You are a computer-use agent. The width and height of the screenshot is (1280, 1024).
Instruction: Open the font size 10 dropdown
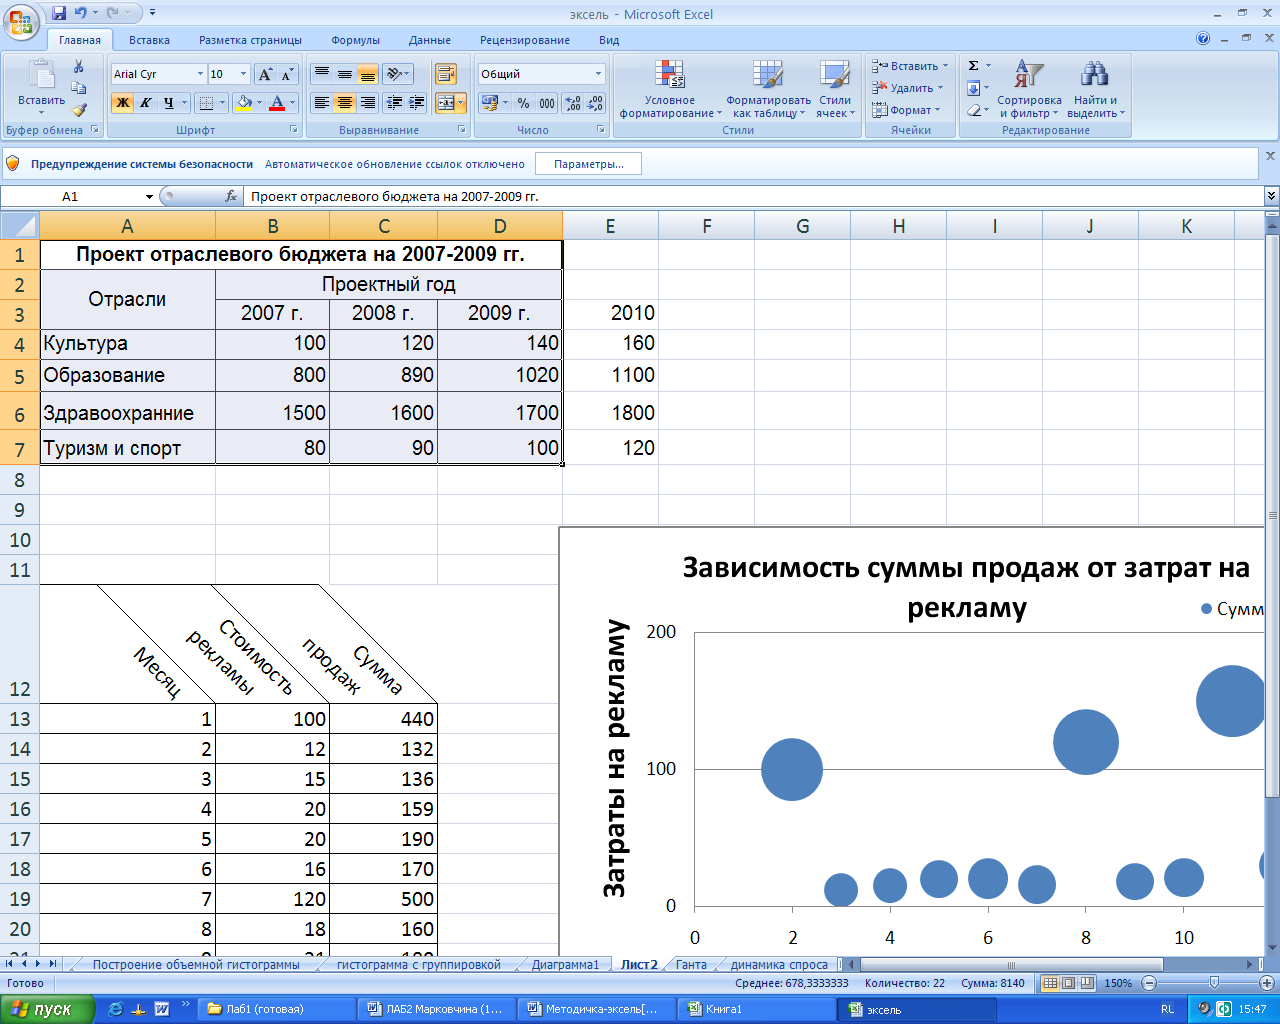pos(242,74)
